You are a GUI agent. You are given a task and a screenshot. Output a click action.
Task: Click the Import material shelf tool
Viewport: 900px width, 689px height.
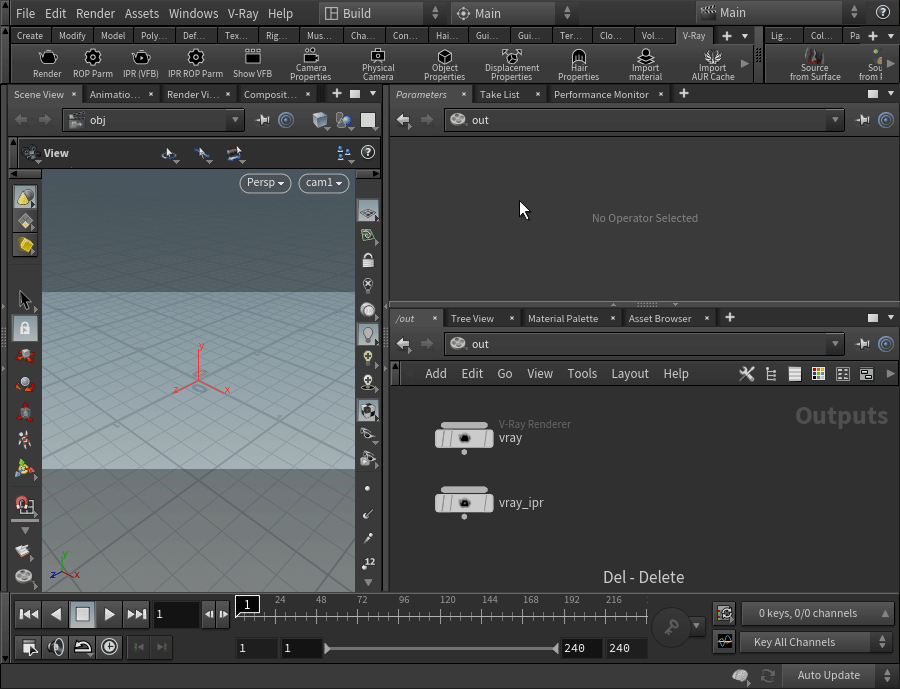(646, 64)
